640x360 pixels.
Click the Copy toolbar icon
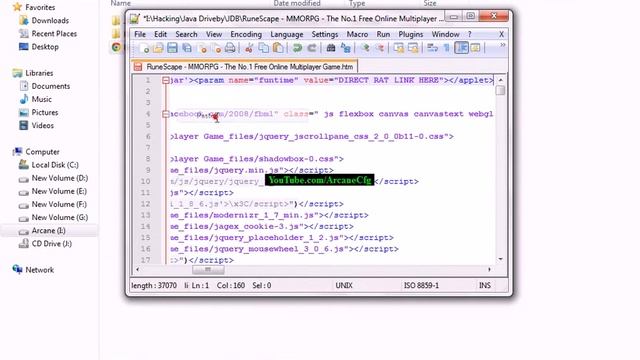tap(264, 48)
